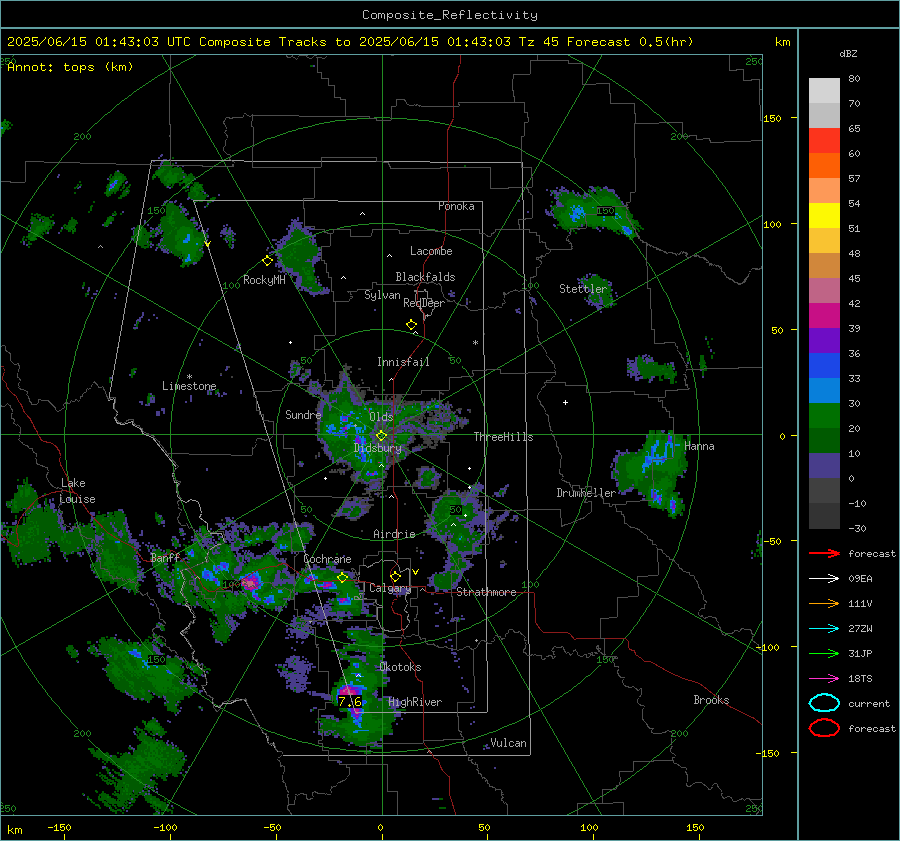Screen dimensions: 900x841
Task: Click the Okotoks label
Action: 400,667
